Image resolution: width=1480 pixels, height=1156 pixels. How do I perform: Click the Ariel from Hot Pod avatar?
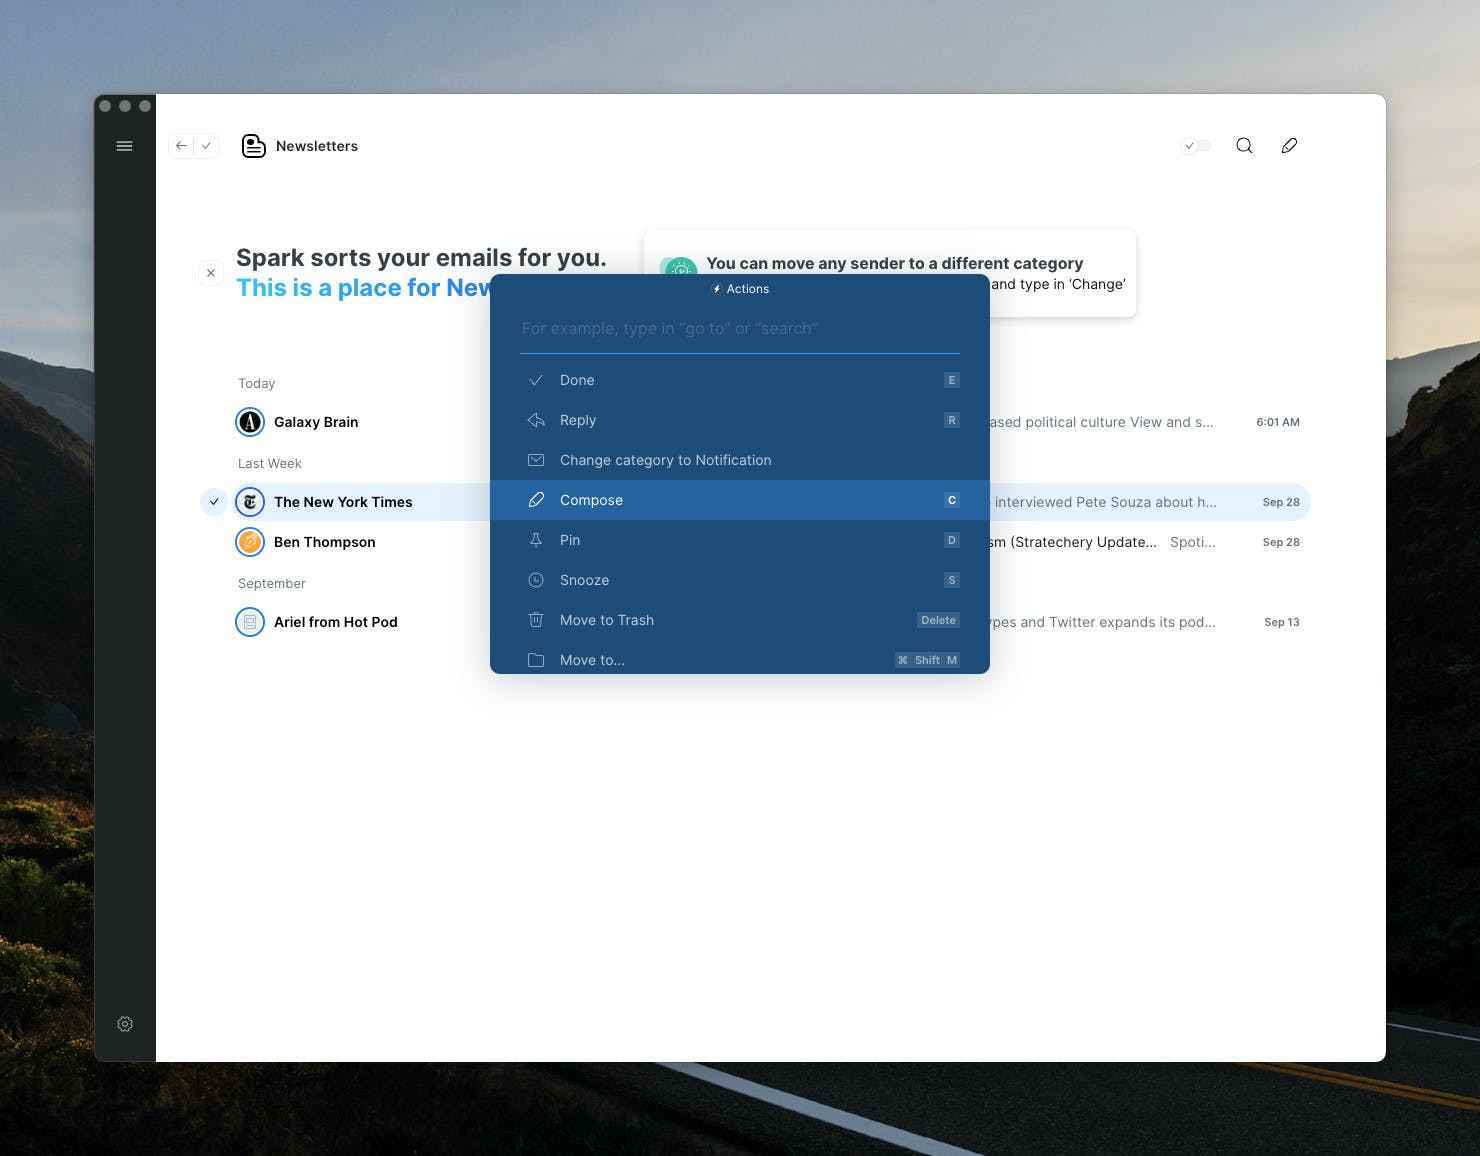pos(250,622)
